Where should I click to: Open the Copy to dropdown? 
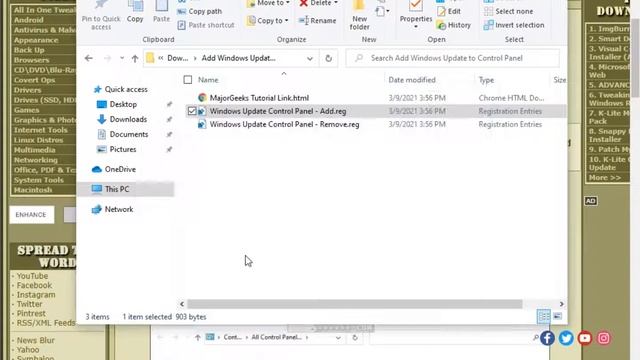268,20
